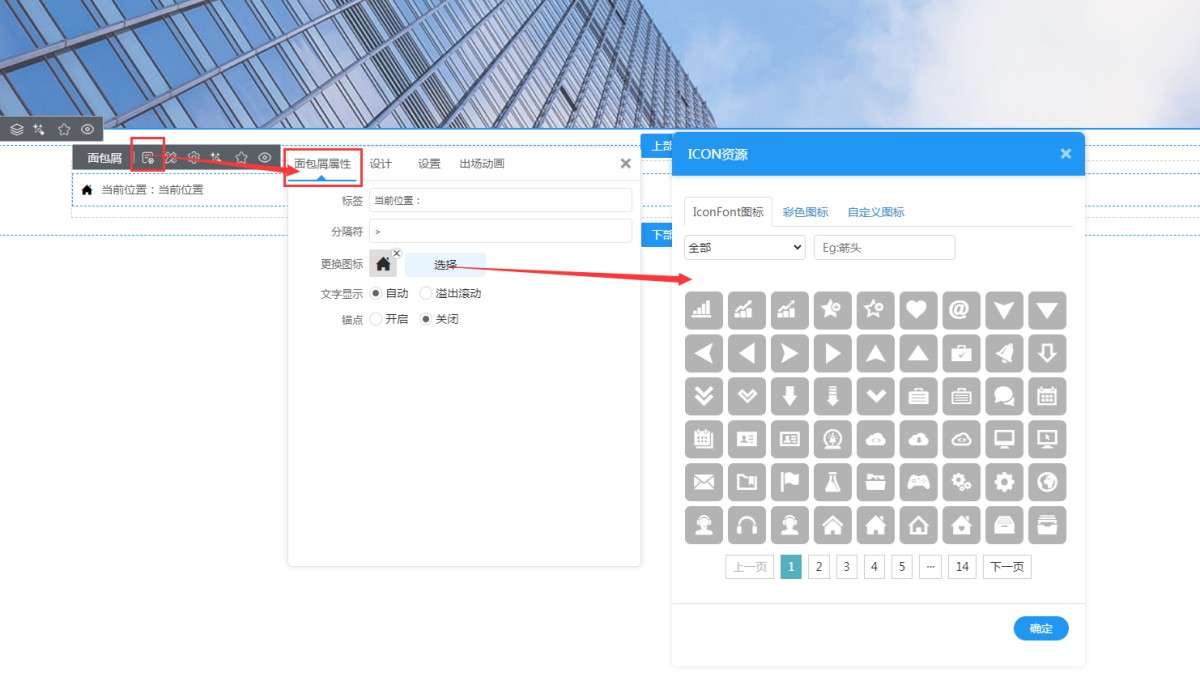Jump to page 14 of icons
The image size is (1200, 681).
[961, 567]
